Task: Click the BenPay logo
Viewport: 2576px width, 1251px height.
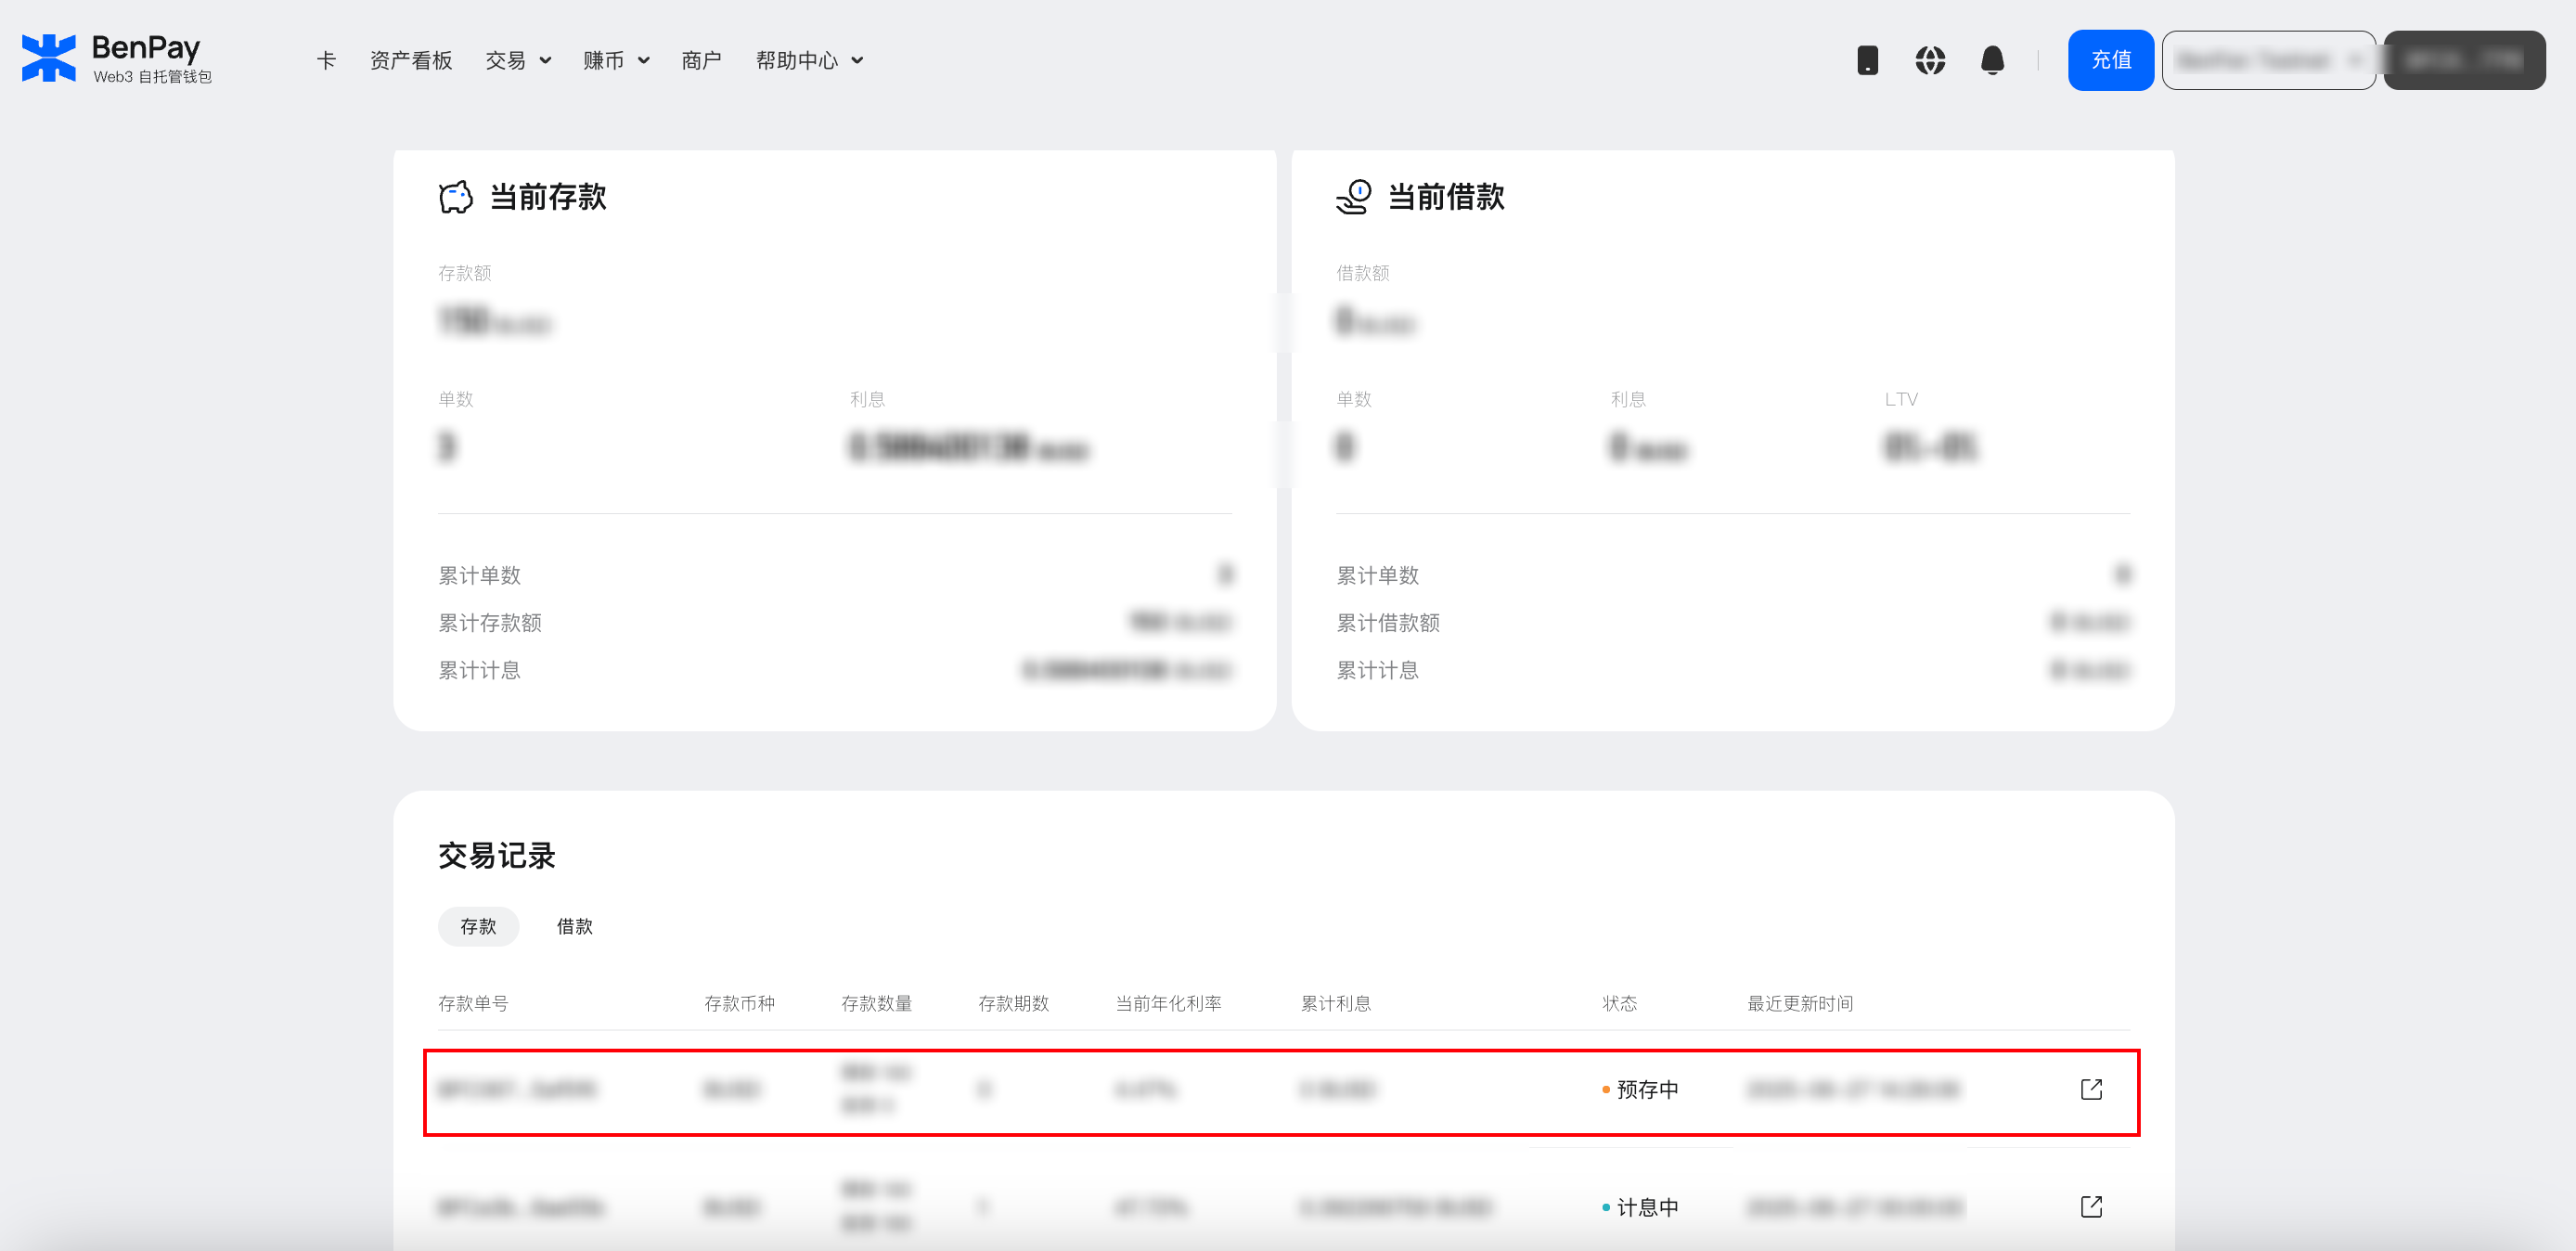Action: pyautogui.click(x=117, y=59)
